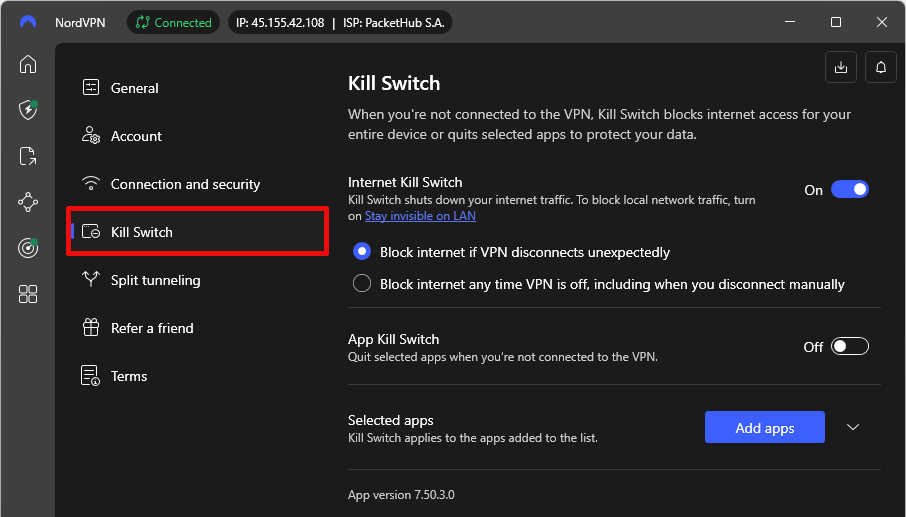Select Block internet if VPN disconnects unexpectedly
The height and width of the screenshot is (517, 906).
(362, 251)
